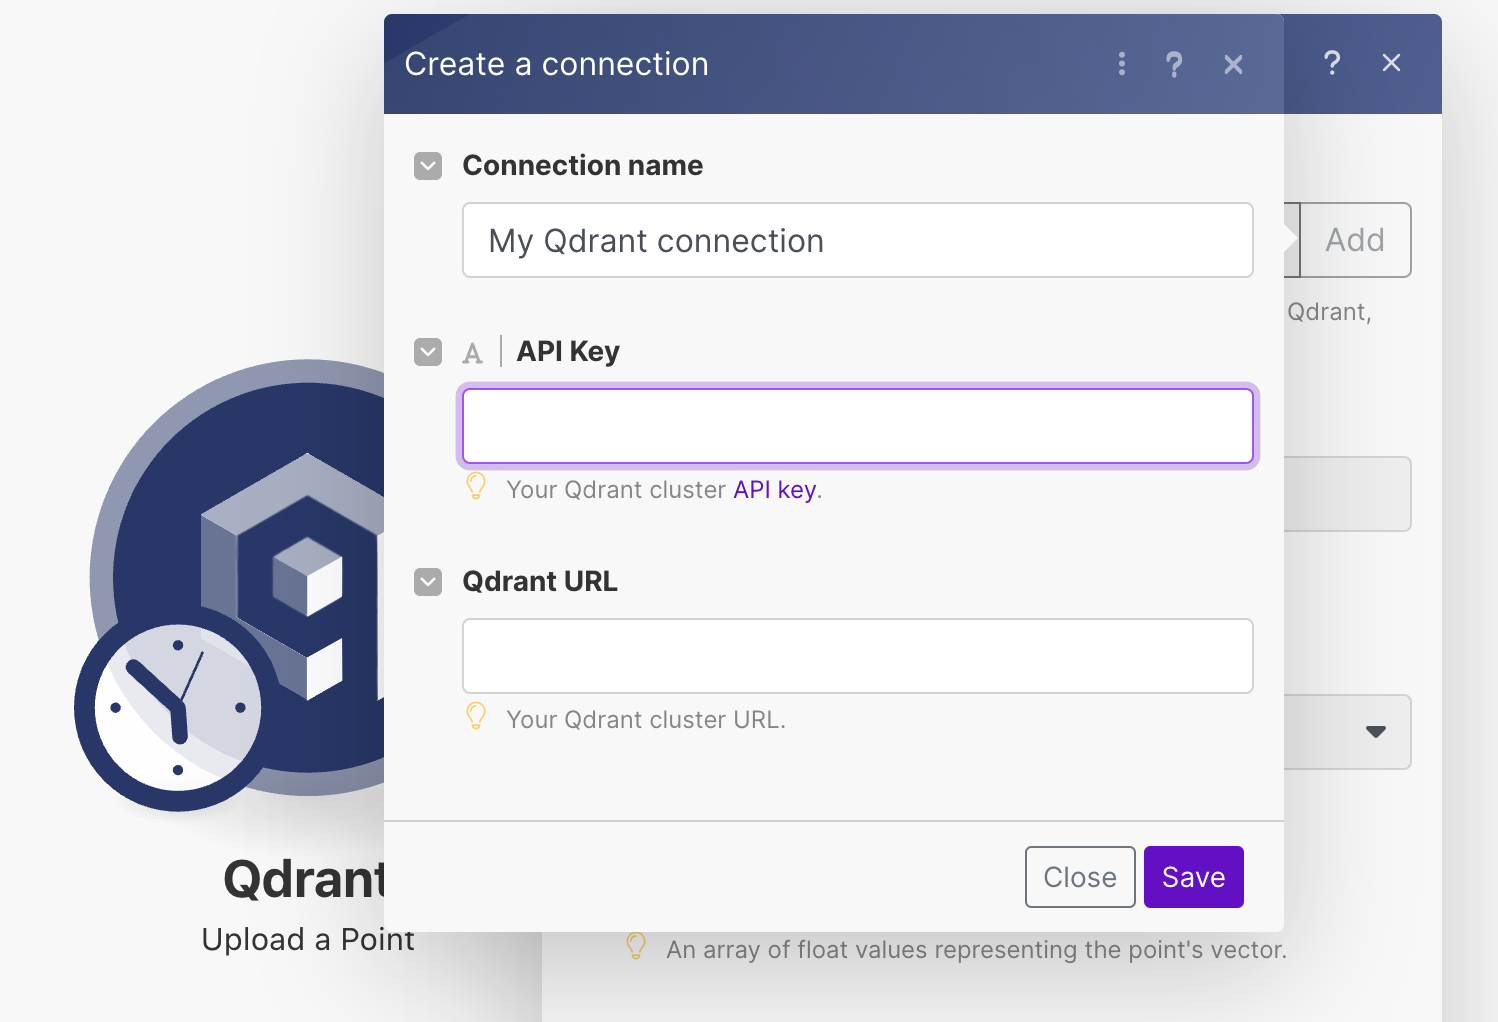The height and width of the screenshot is (1022, 1498).
Task: Click the help question mark in the dialog header
Action: [1174, 64]
